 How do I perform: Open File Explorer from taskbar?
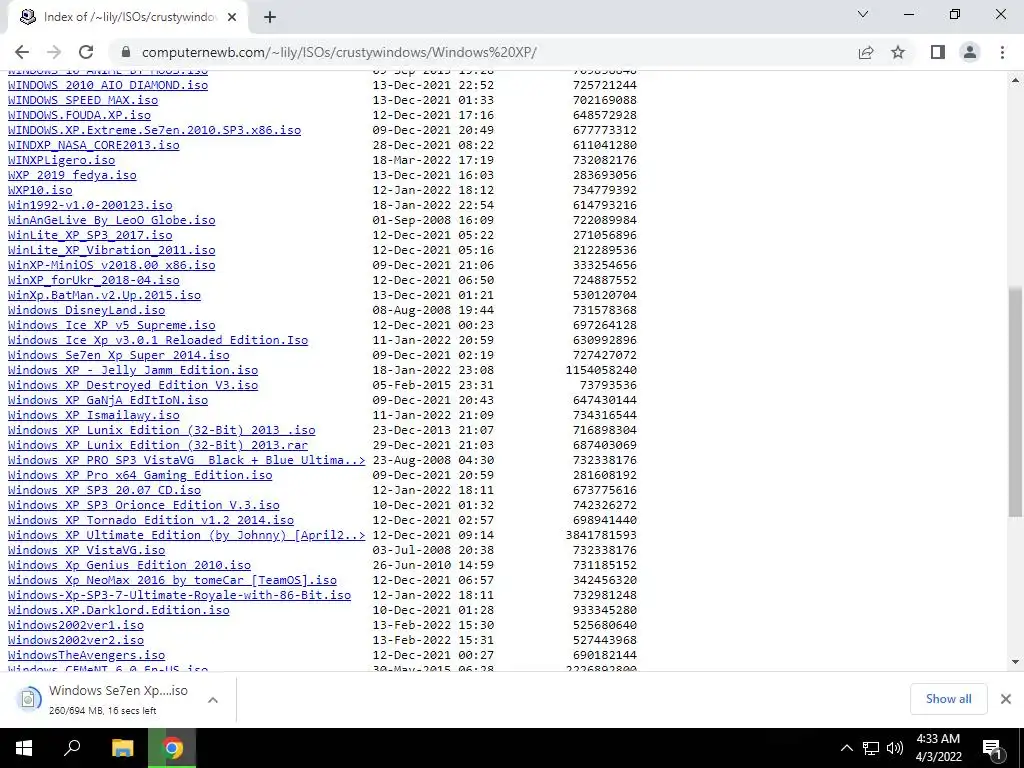pos(122,748)
